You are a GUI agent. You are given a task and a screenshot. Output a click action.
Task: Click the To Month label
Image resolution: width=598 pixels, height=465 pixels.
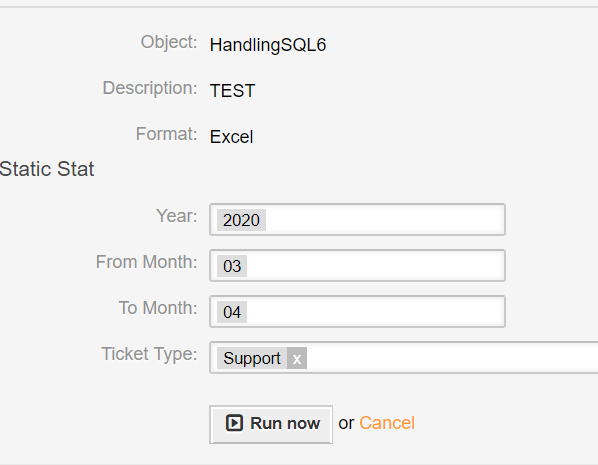point(158,308)
